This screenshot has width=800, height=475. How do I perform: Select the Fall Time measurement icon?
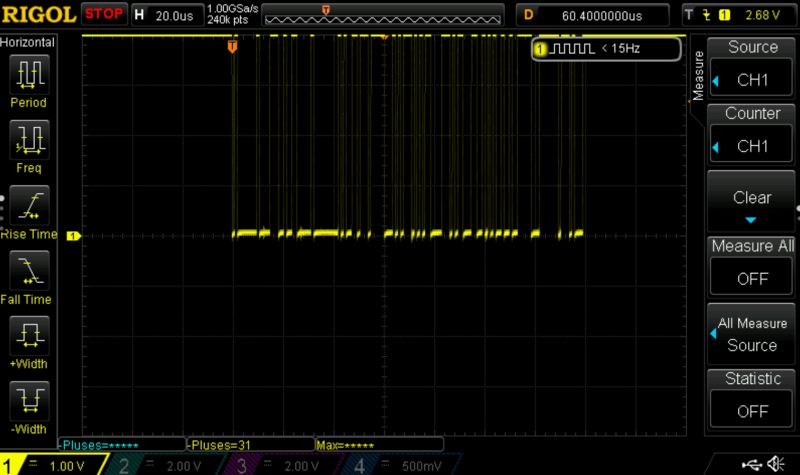[30, 270]
